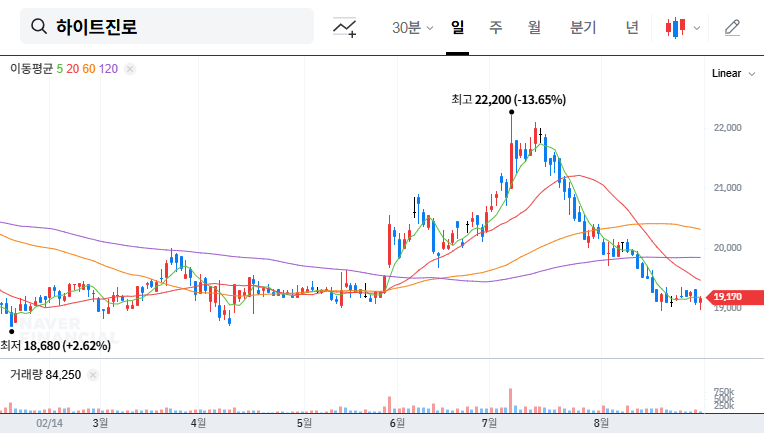This screenshot has width=764, height=433.
Task: Switch to the 분기 quarterly tab
Action: coord(583,27)
